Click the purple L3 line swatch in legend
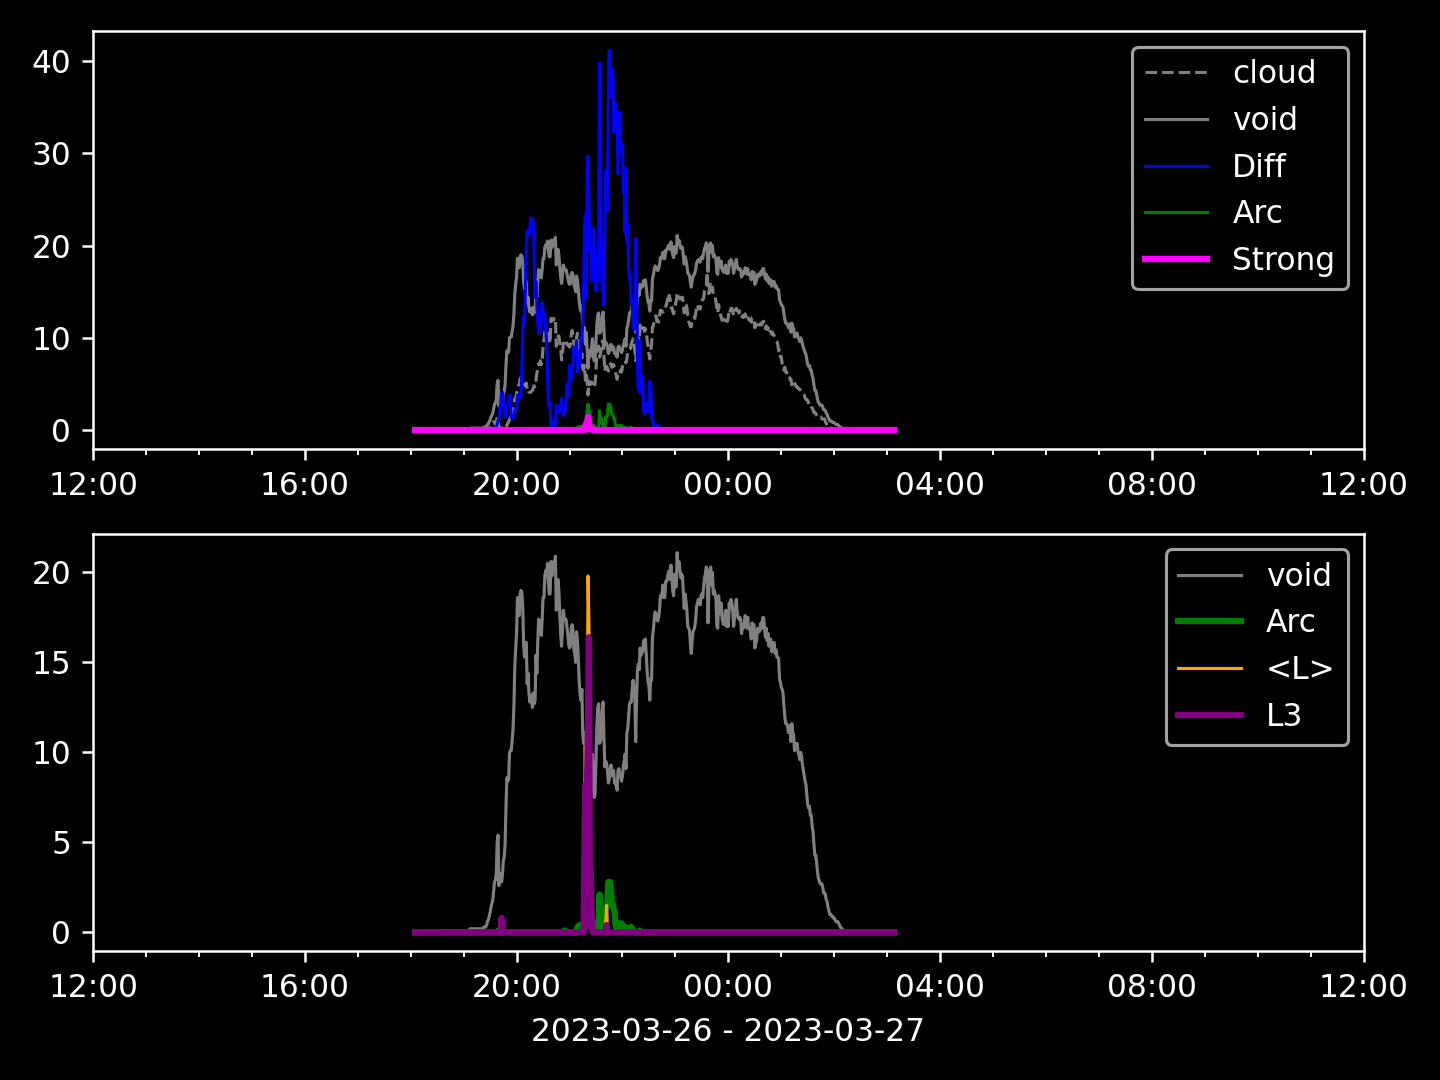 [1210, 715]
